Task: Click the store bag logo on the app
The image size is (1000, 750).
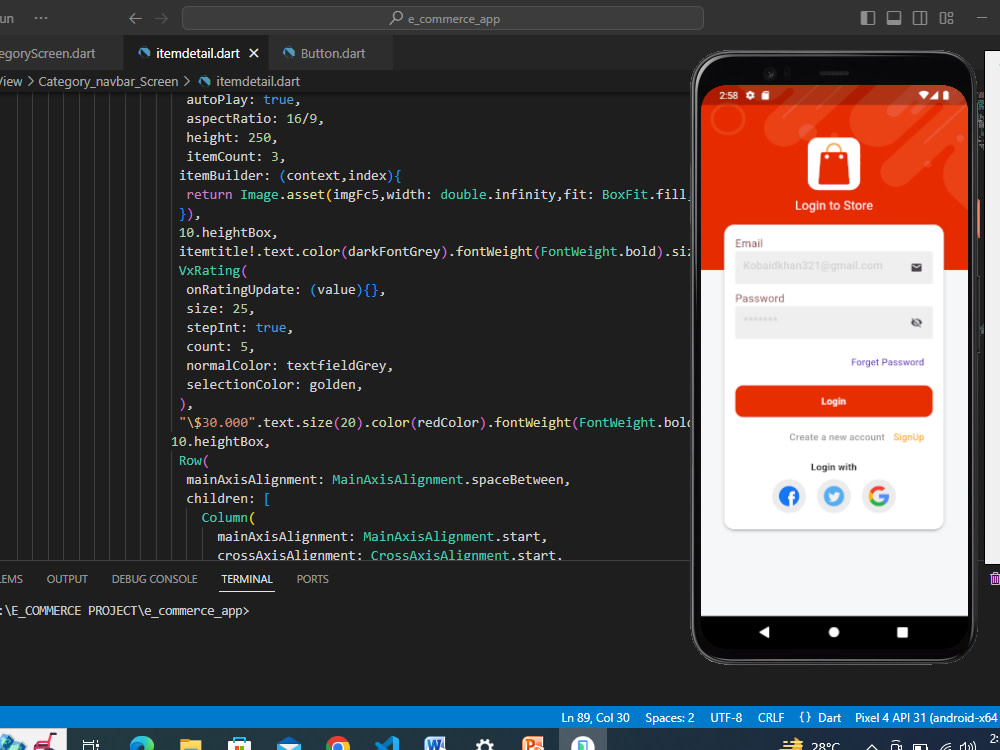Action: (834, 161)
